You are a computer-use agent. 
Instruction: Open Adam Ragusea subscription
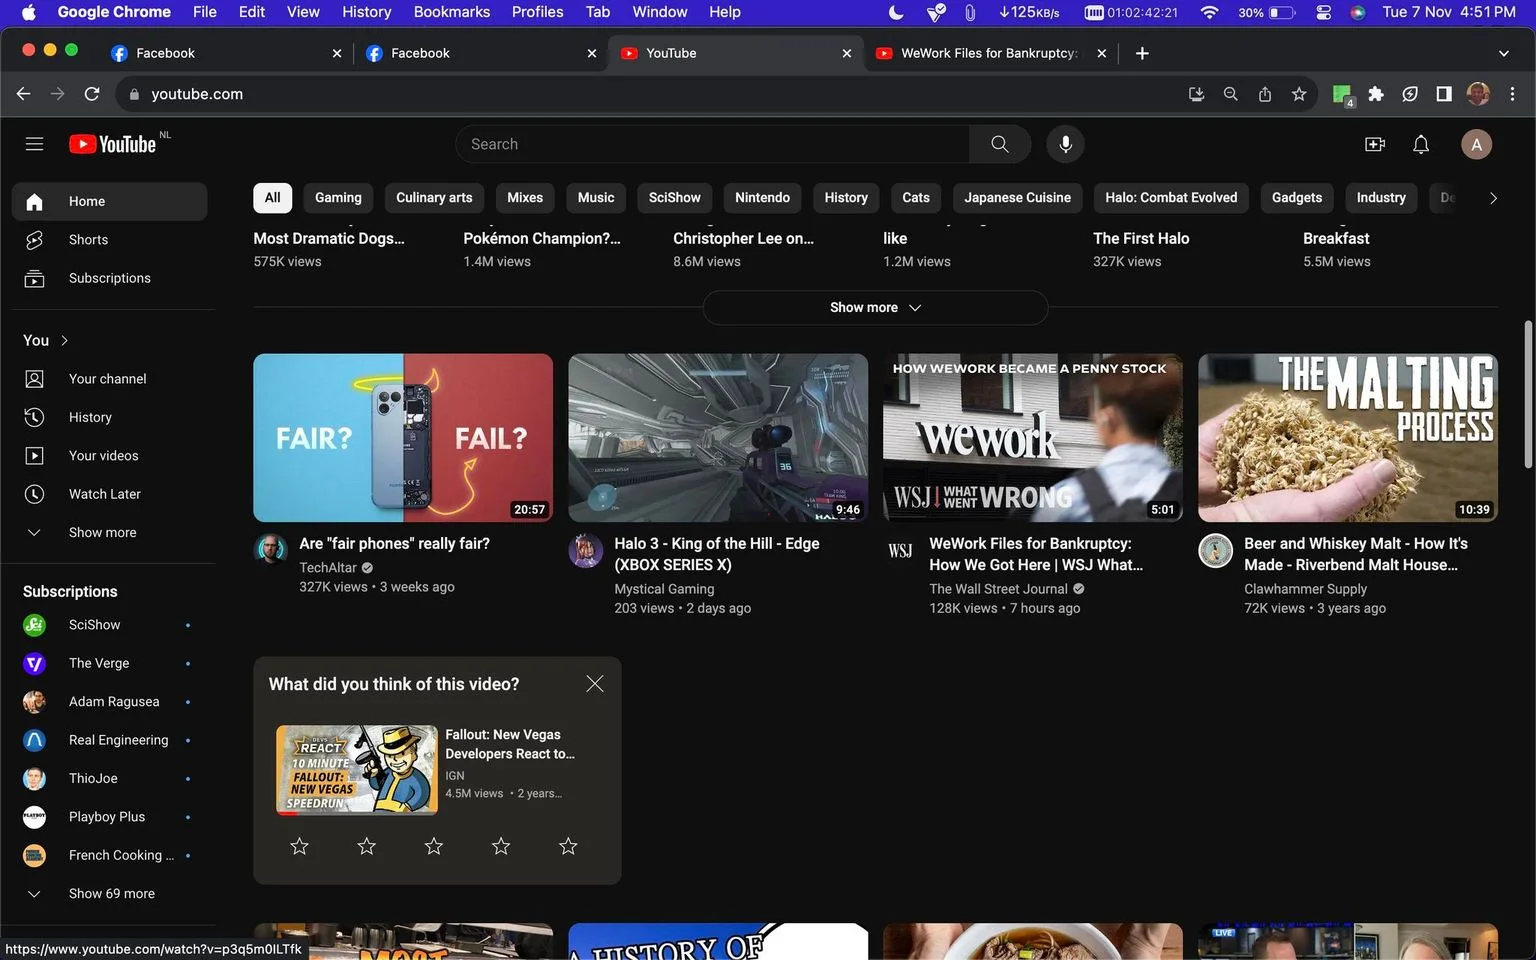(108, 702)
